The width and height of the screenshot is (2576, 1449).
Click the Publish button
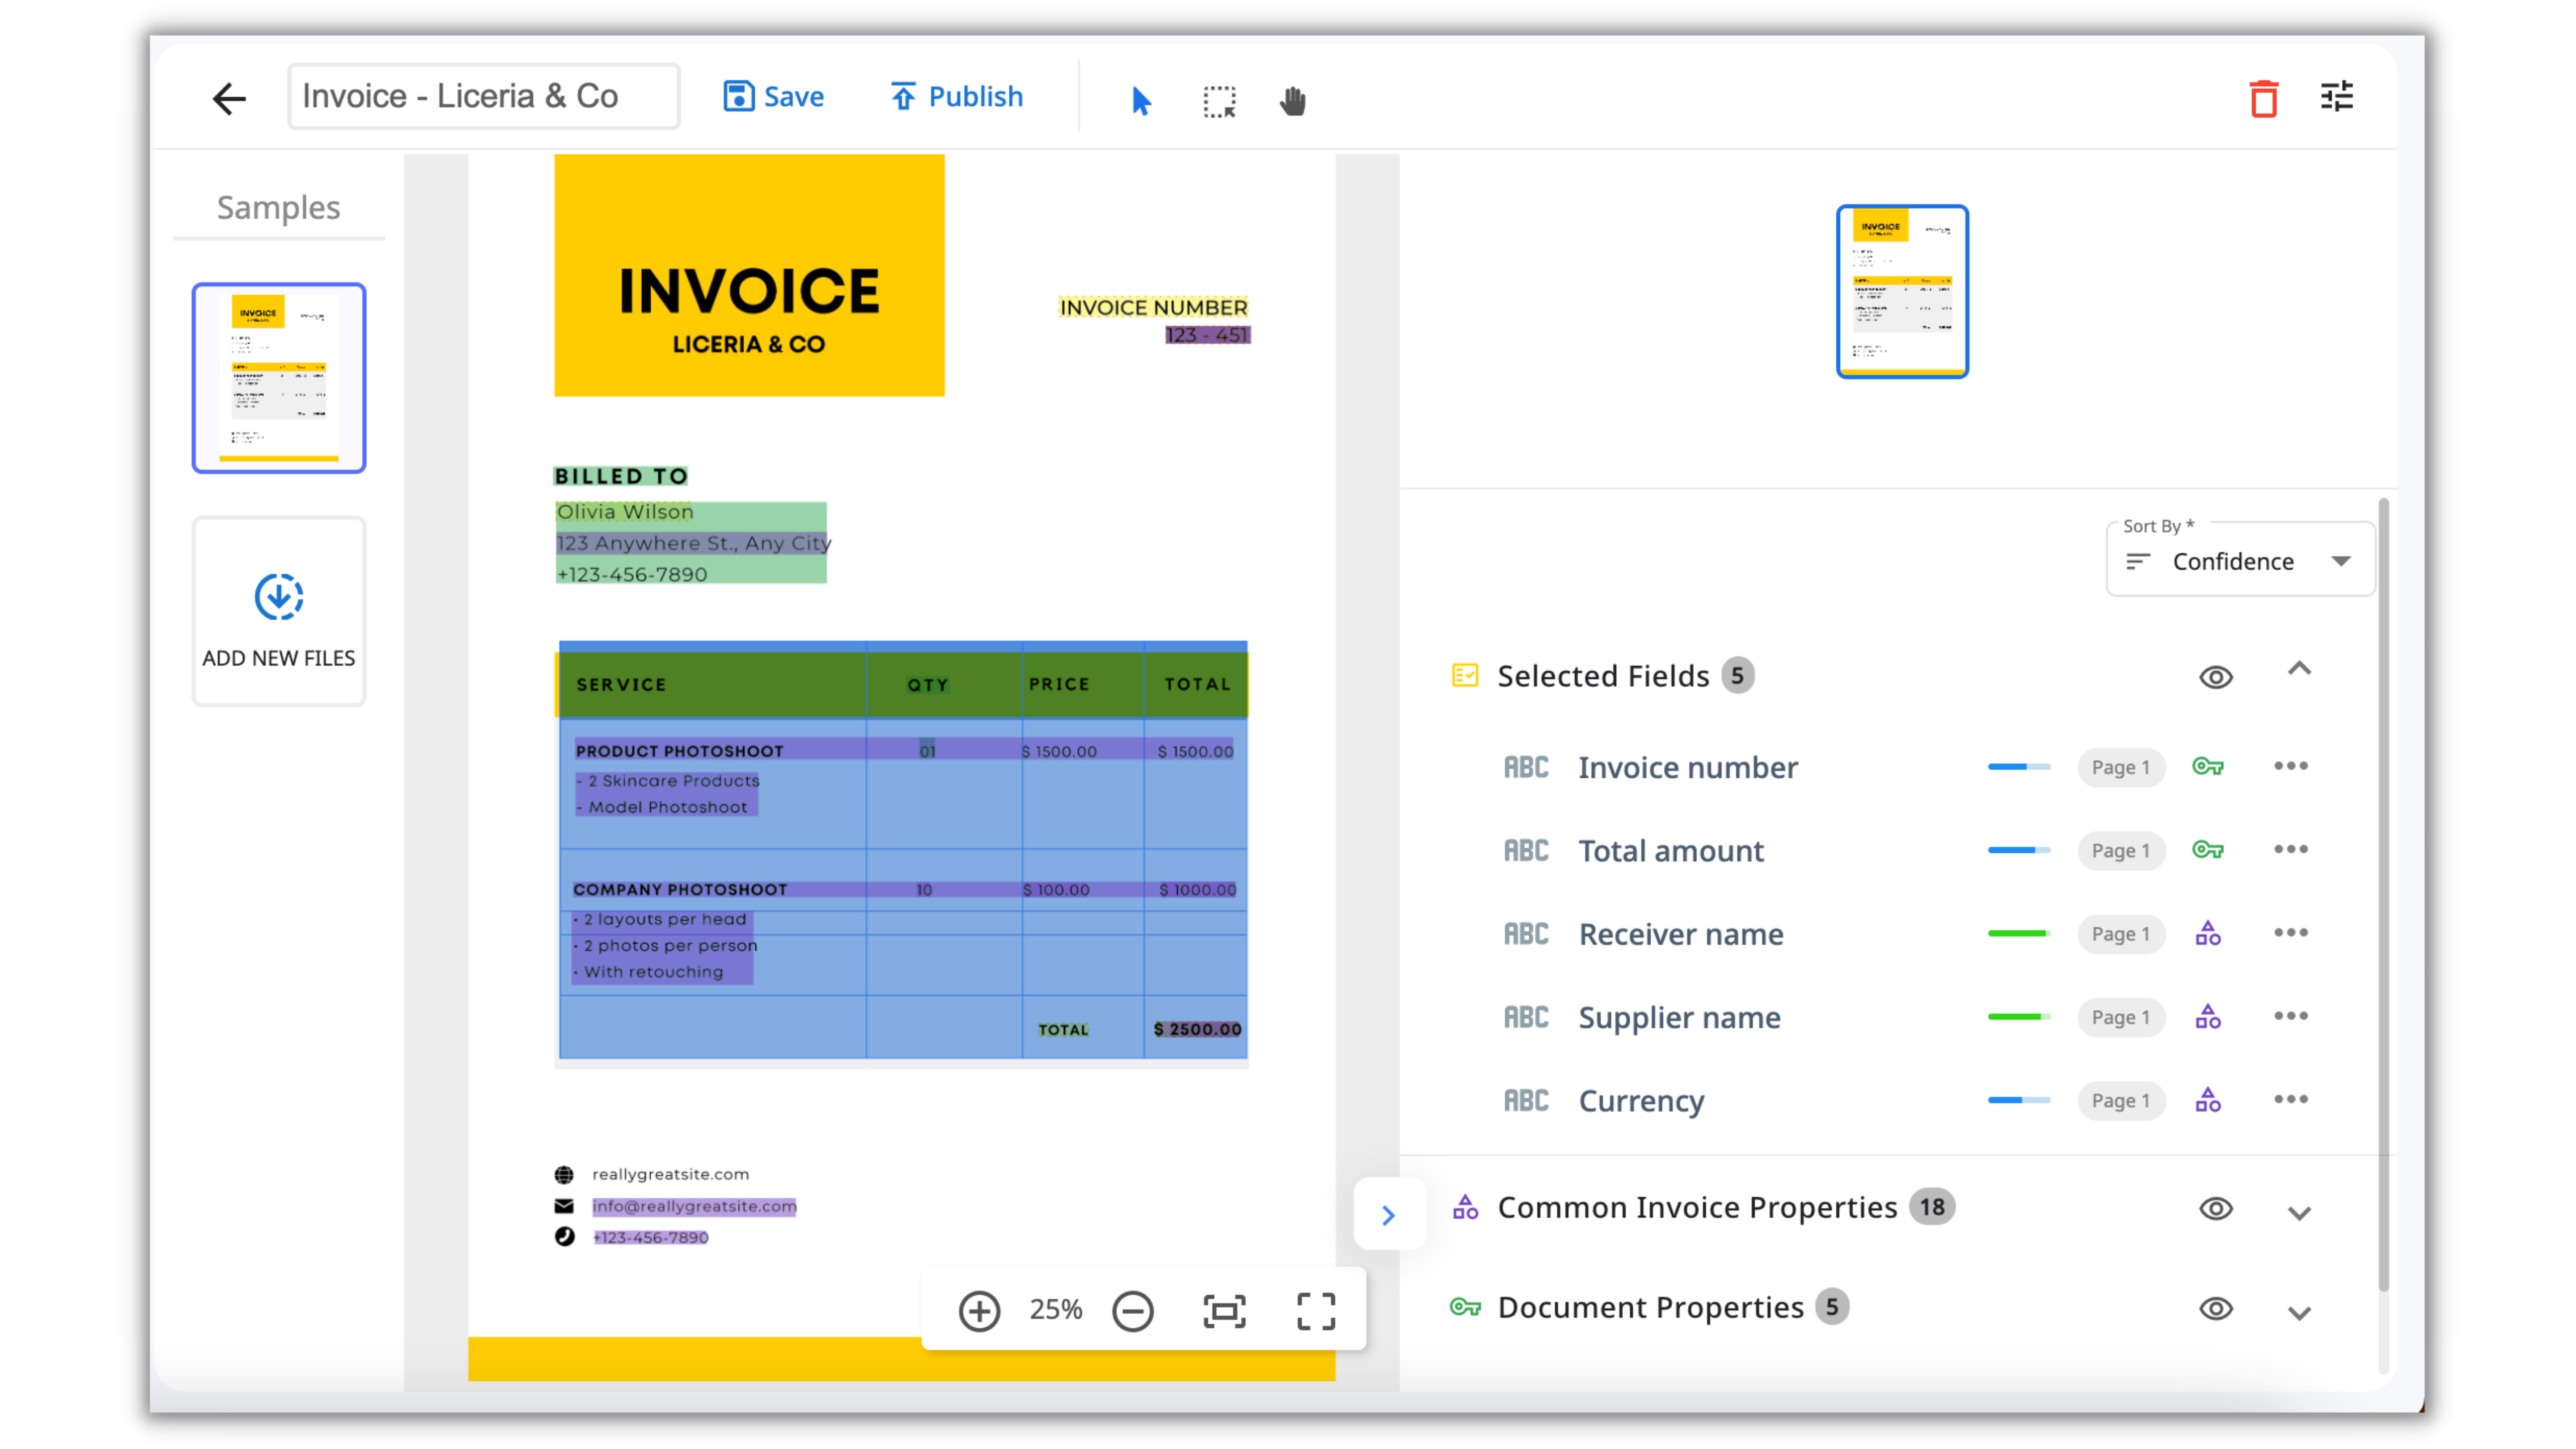956,97
